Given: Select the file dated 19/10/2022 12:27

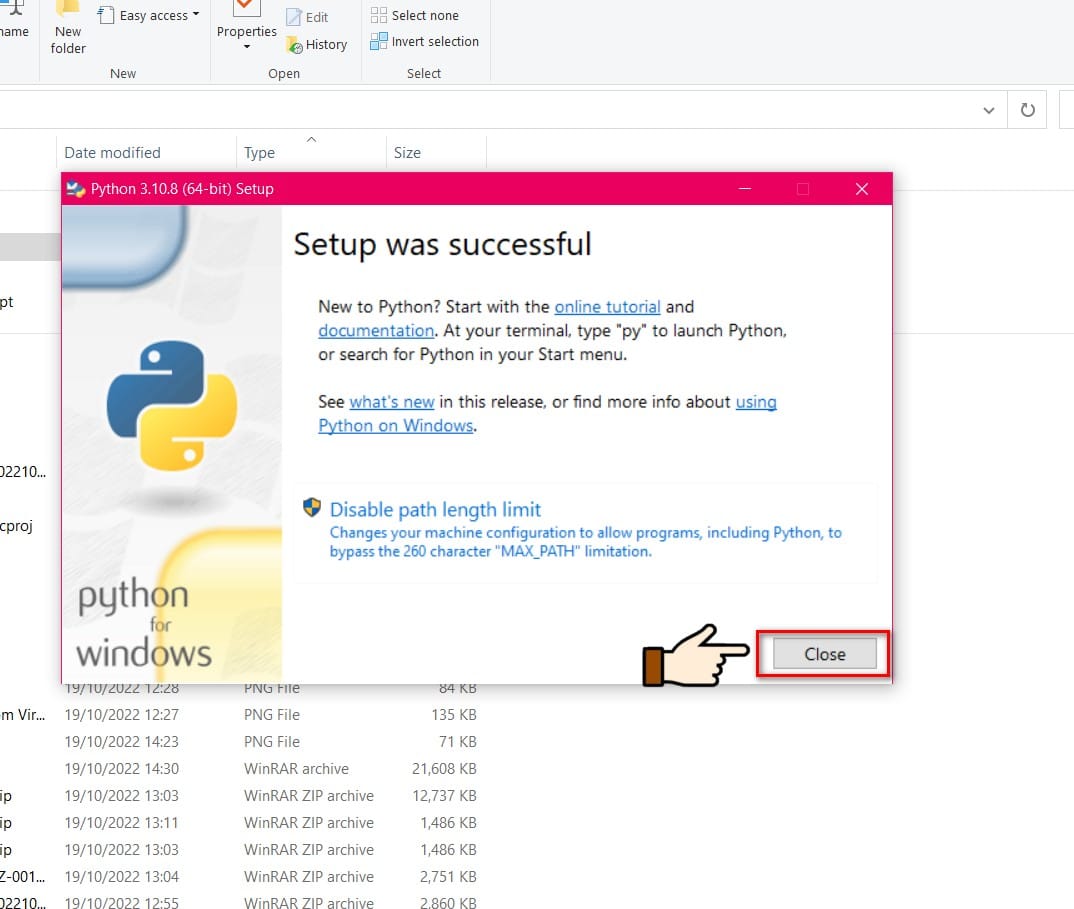Looking at the screenshot, I should point(240,714).
